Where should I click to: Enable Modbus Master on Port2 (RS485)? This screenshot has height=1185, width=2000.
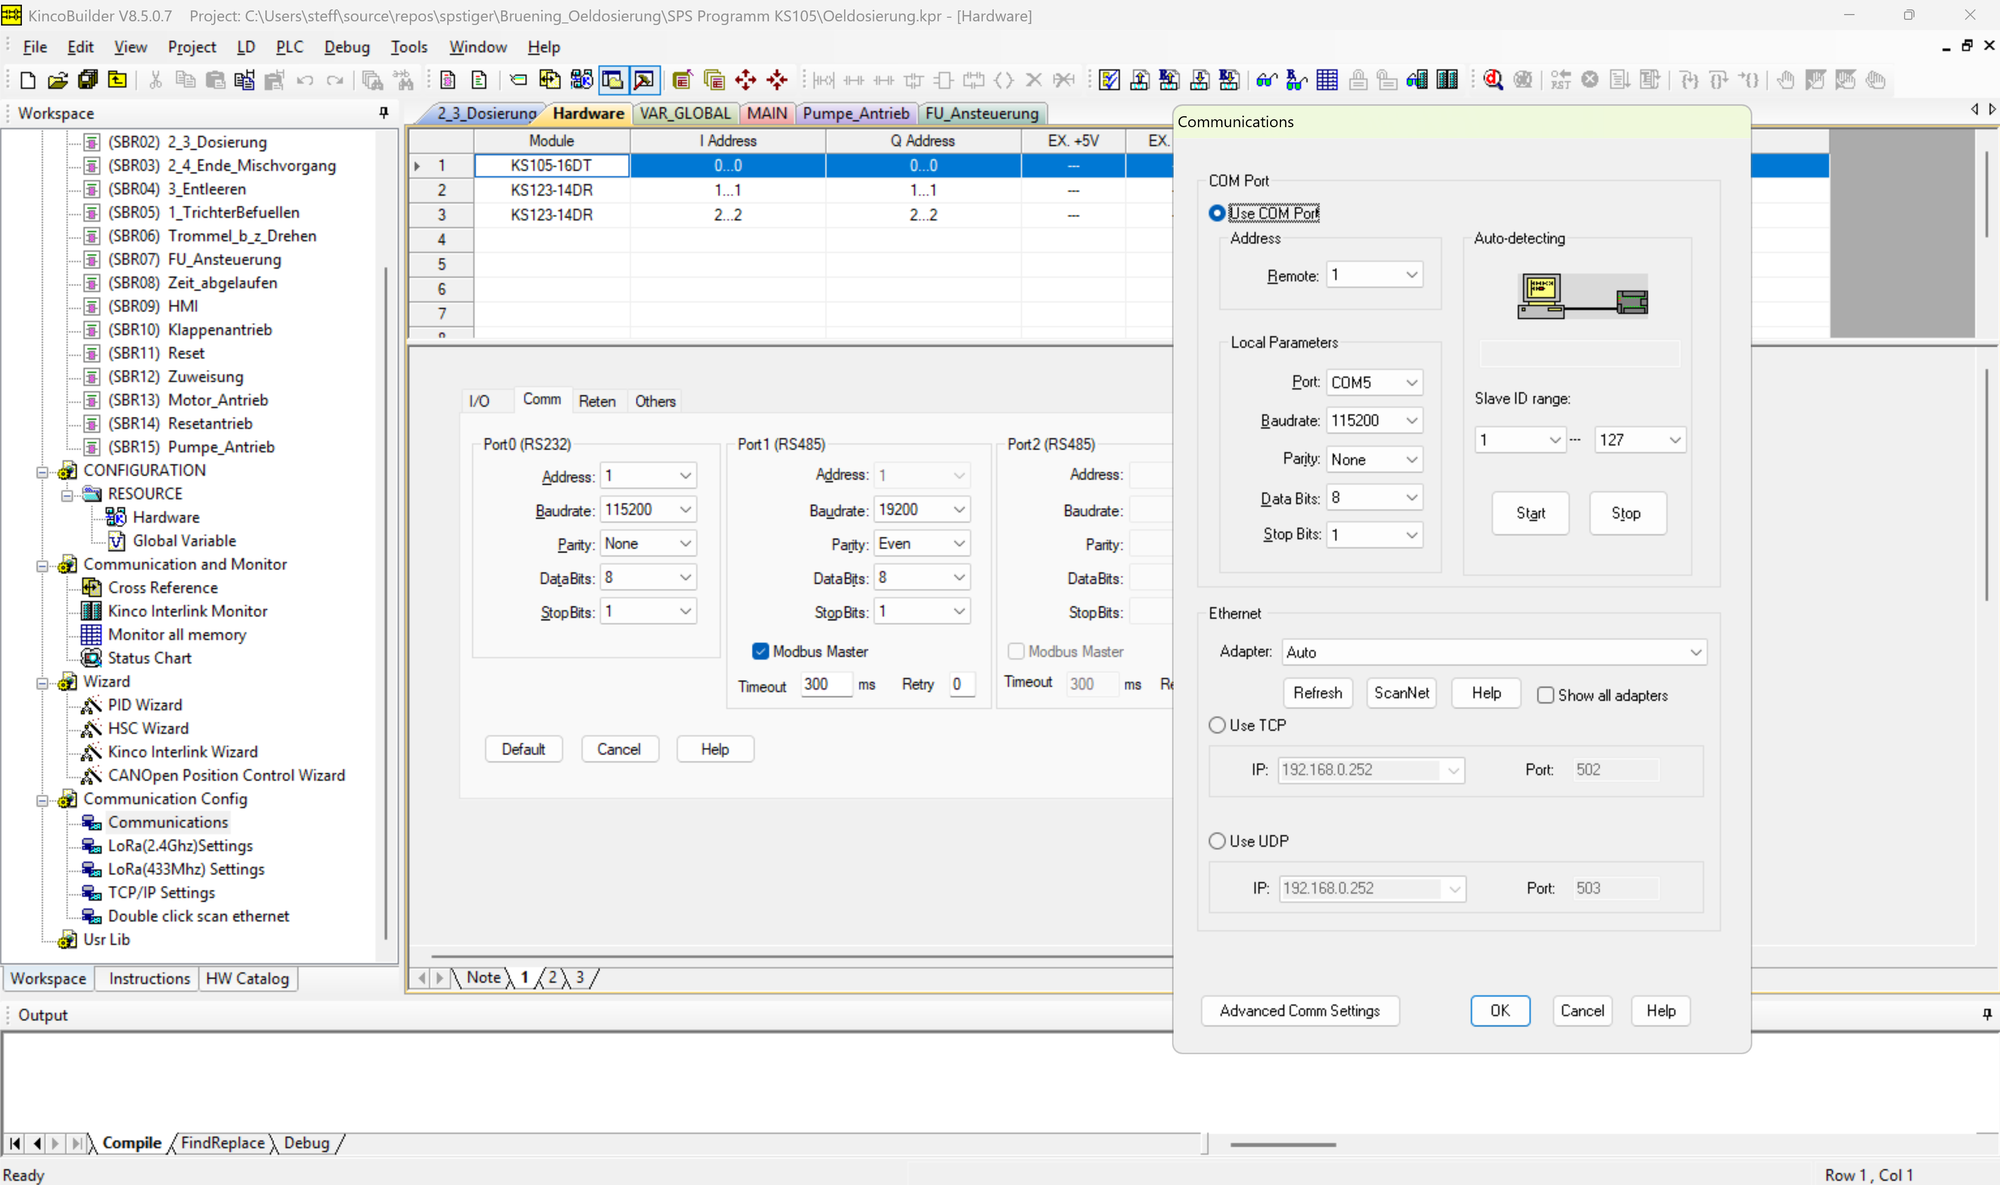click(1016, 651)
